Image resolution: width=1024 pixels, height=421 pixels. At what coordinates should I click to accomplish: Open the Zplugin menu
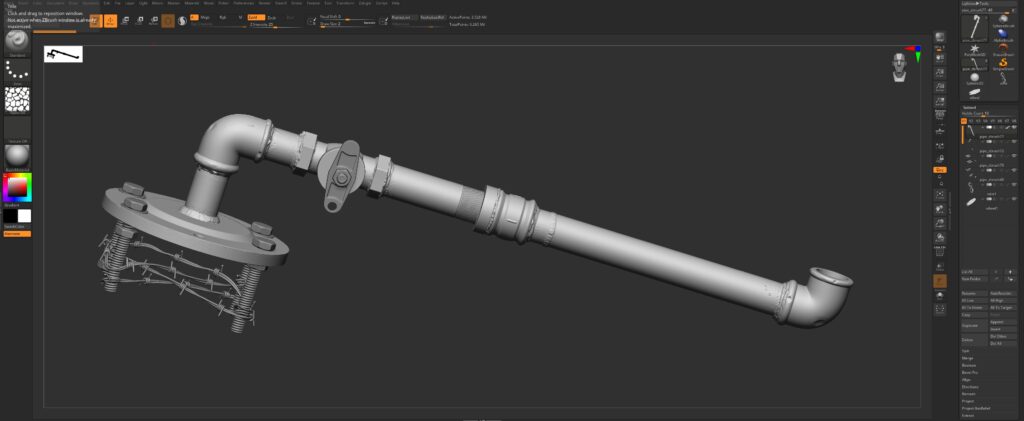tap(365, 3)
